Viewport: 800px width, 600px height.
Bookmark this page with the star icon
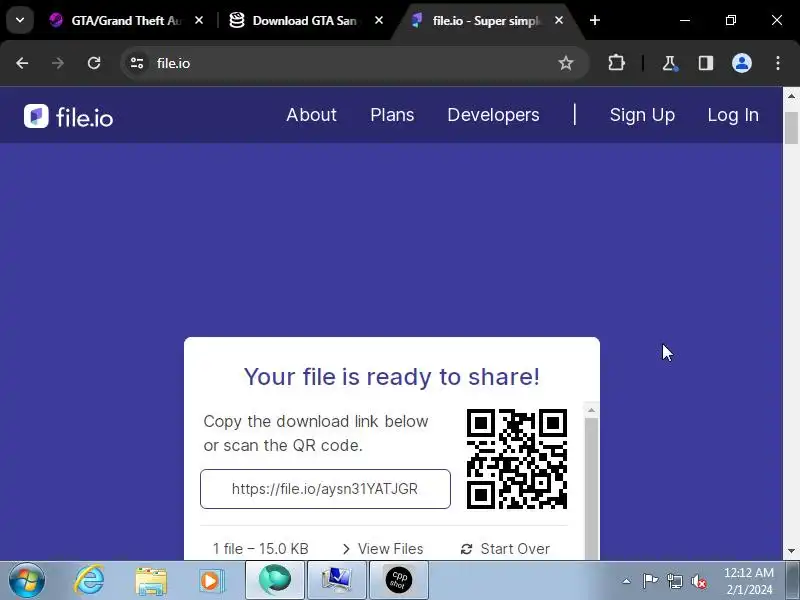[x=565, y=63]
